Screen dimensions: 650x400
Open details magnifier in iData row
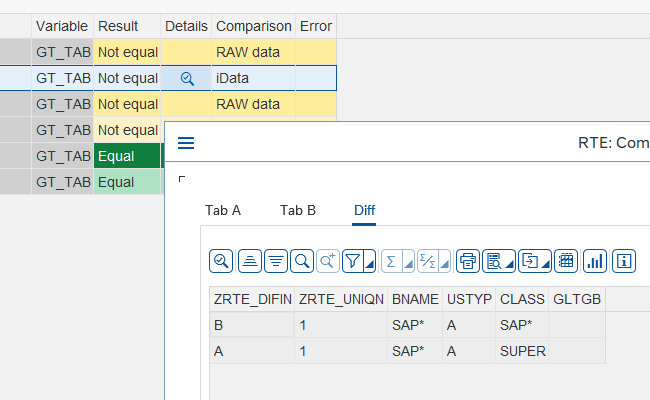click(186, 78)
